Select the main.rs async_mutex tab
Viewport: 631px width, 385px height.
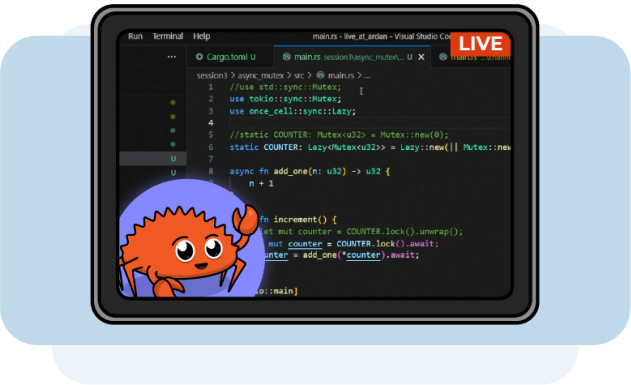351,57
